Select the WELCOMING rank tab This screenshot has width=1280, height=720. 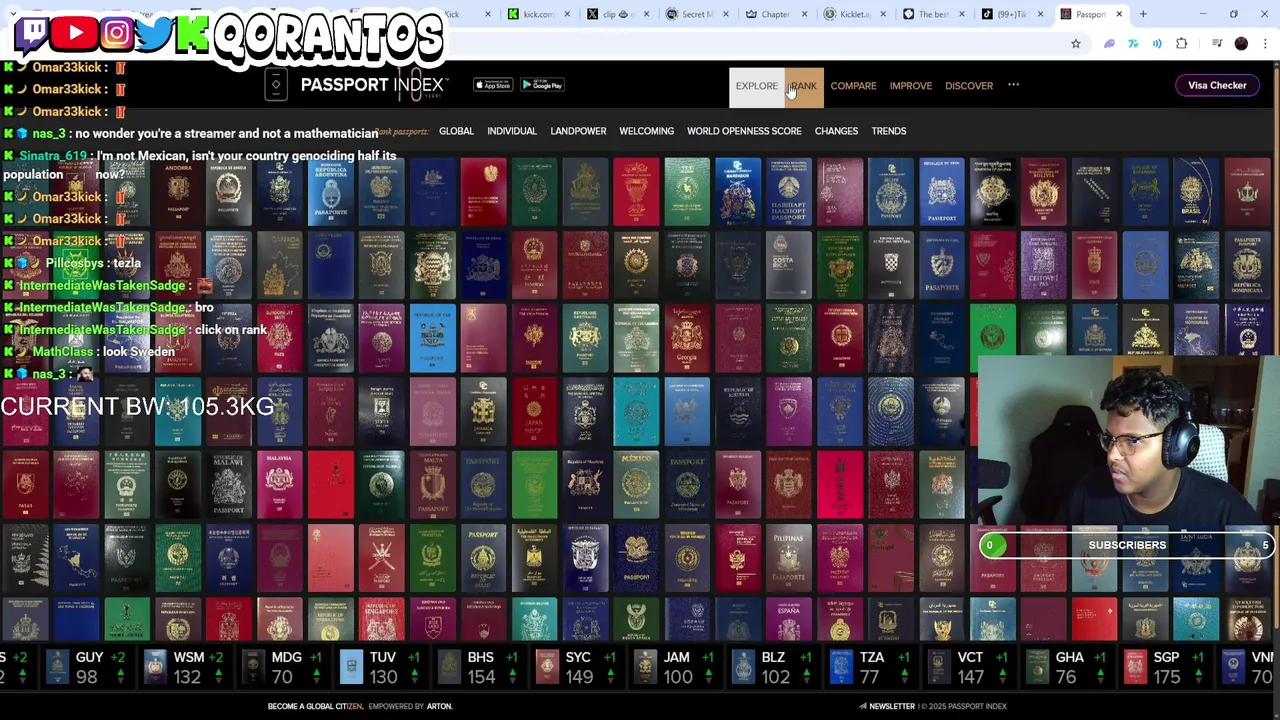[646, 131]
